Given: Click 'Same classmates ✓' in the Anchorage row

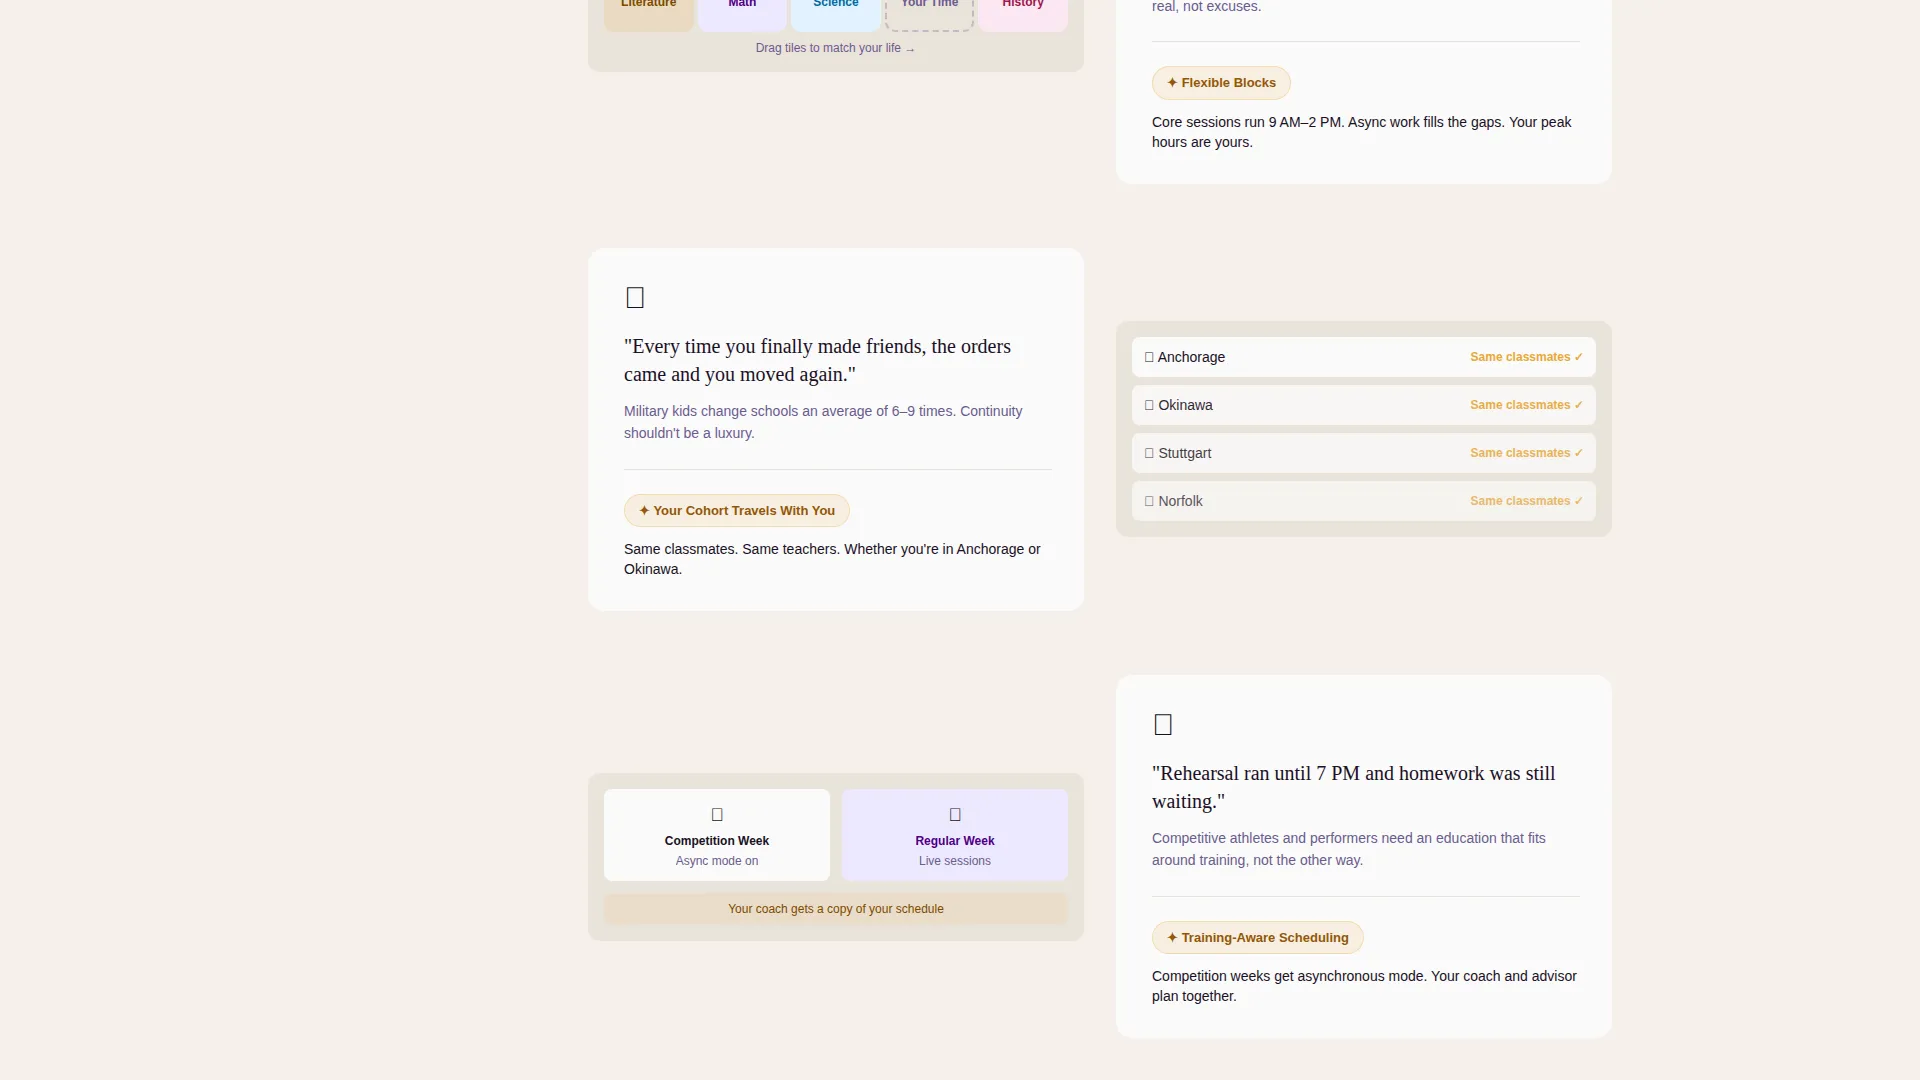Looking at the screenshot, I should click(x=1526, y=357).
